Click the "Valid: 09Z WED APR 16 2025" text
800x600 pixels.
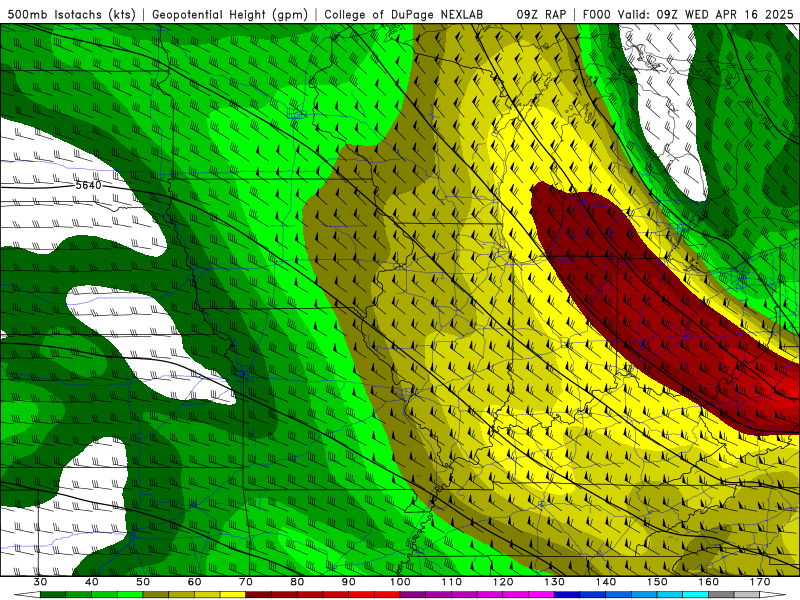pyautogui.click(x=706, y=14)
